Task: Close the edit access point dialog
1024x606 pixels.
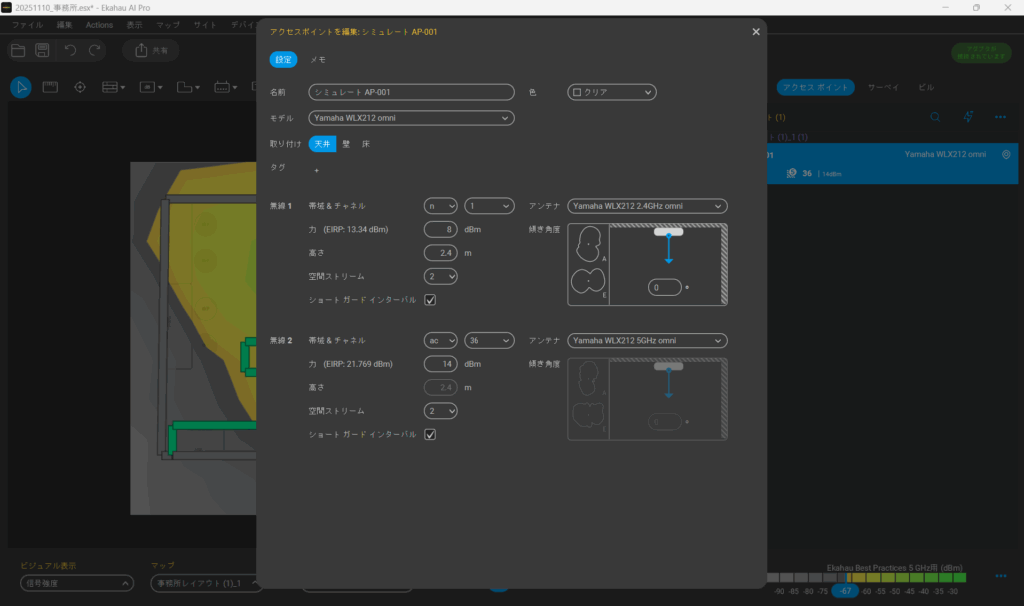Action: click(x=756, y=32)
